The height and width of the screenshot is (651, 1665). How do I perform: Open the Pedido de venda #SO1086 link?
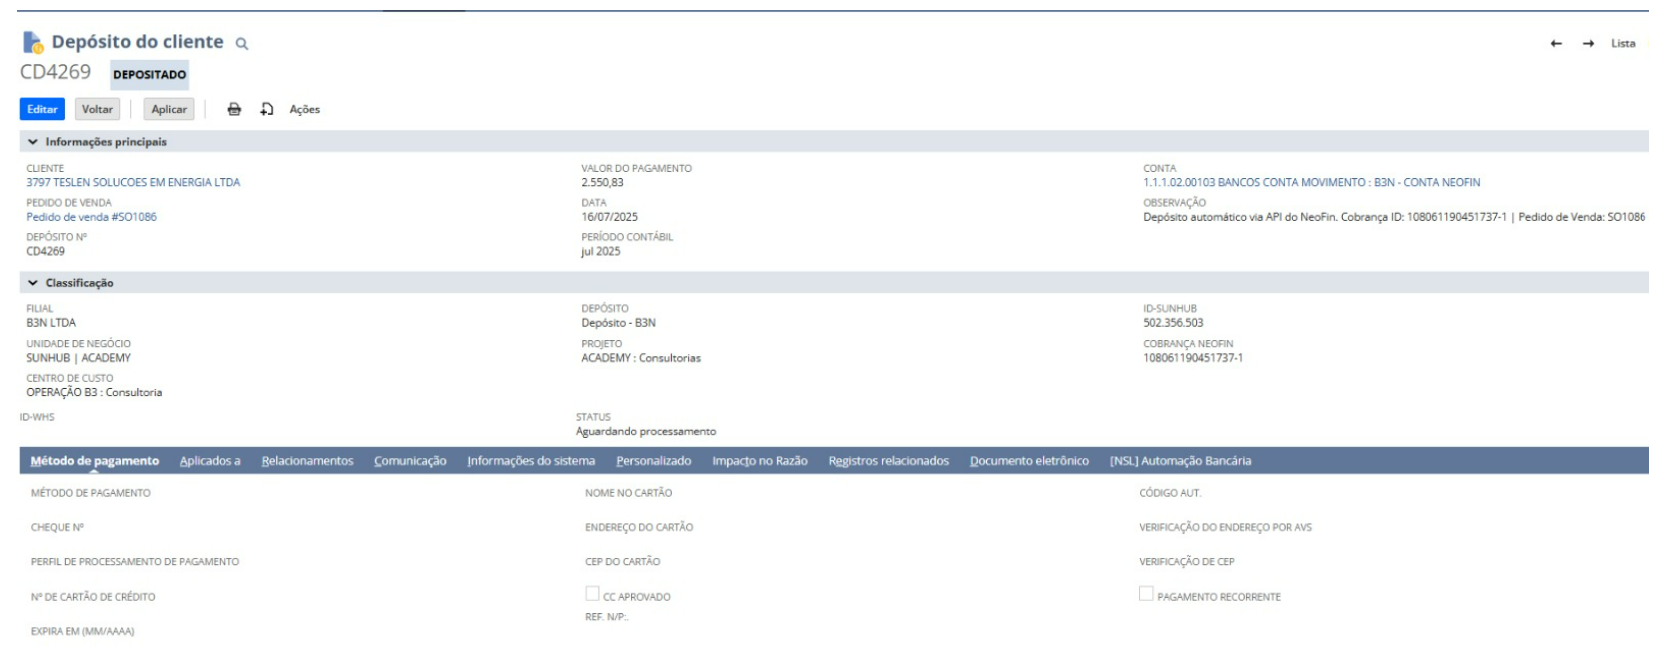(91, 217)
